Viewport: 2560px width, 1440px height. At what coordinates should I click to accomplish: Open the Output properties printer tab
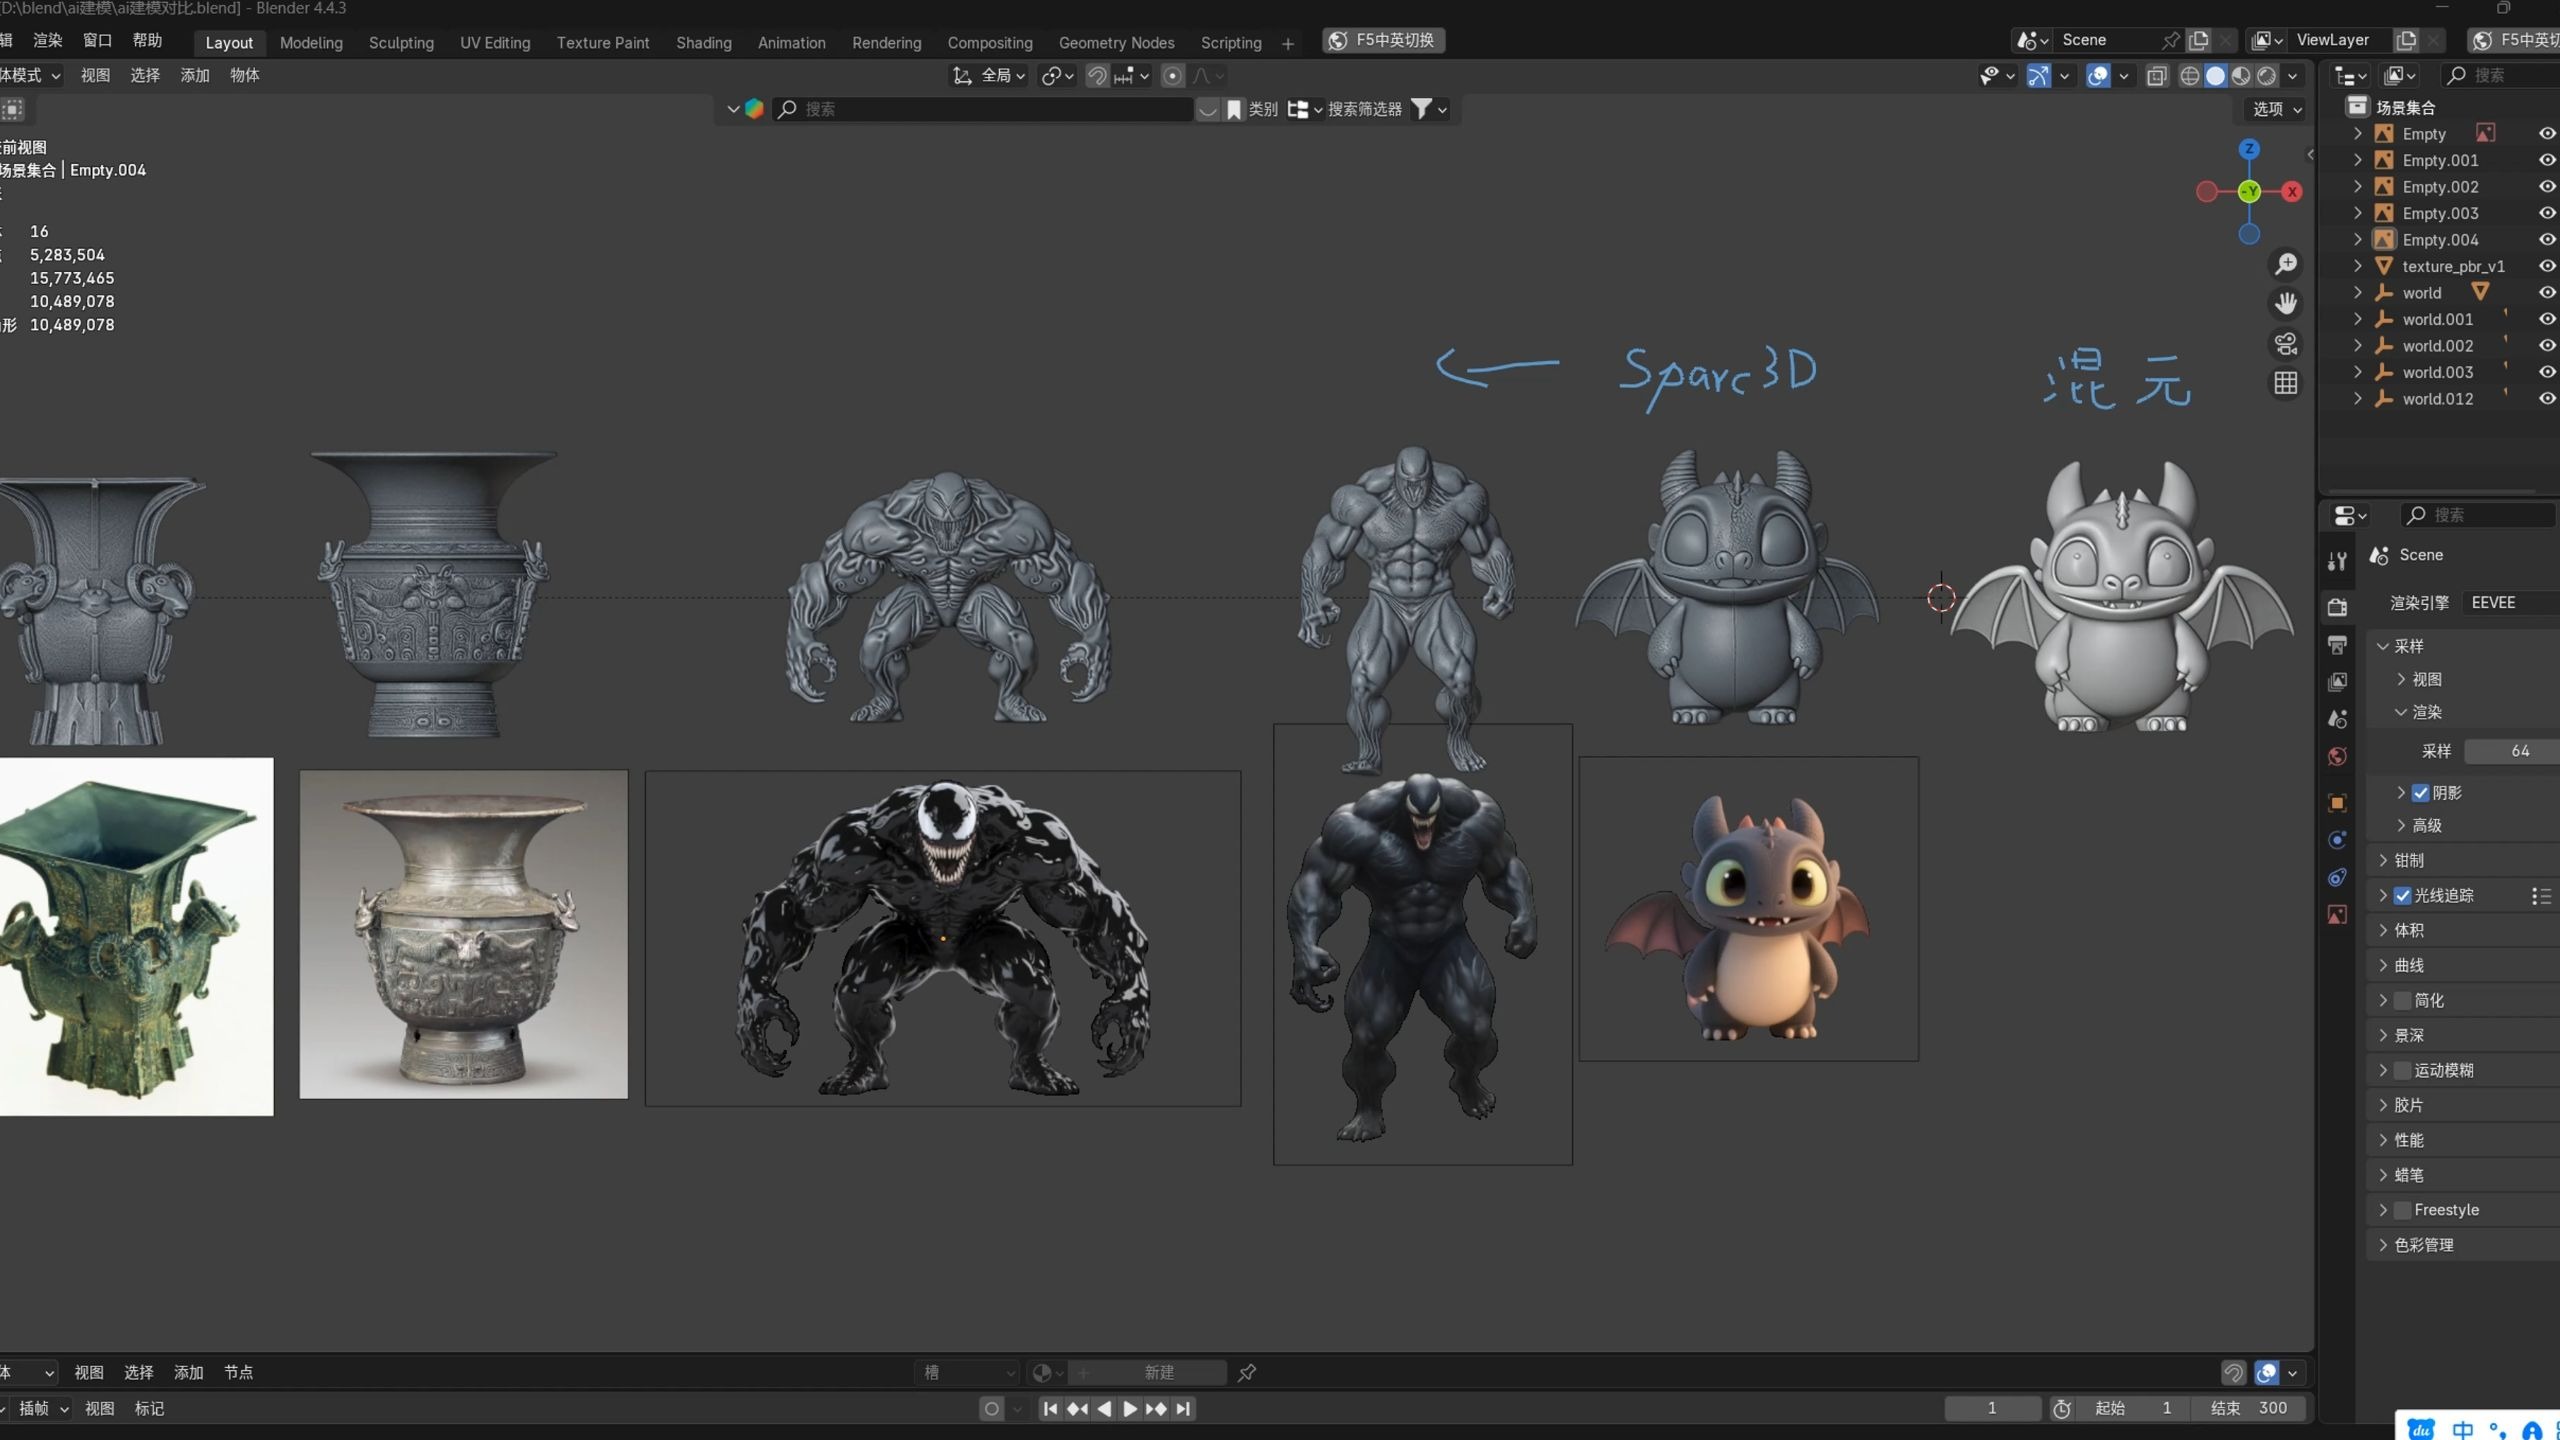click(x=2337, y=644)
